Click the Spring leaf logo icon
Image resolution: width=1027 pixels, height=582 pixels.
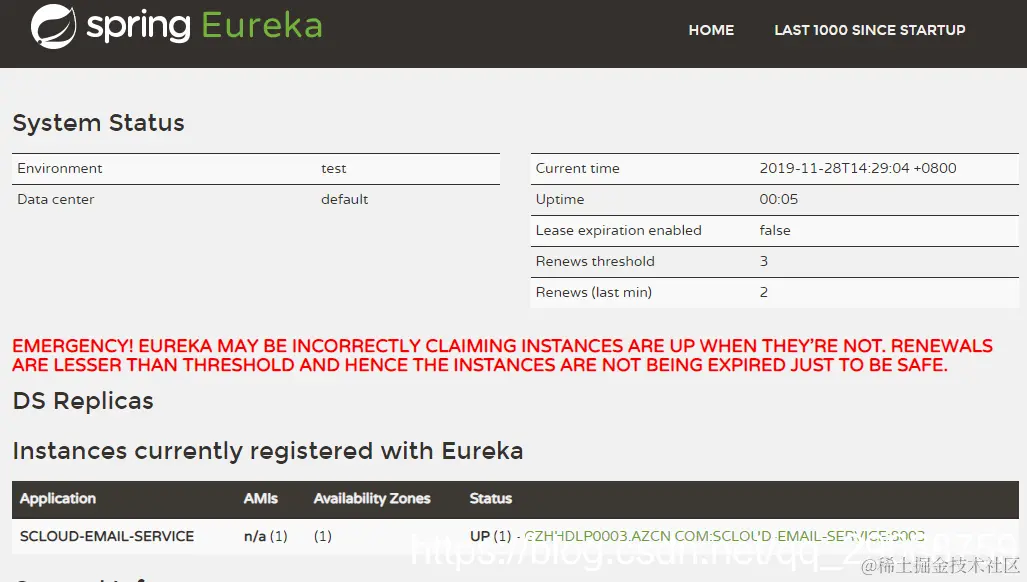54,26
